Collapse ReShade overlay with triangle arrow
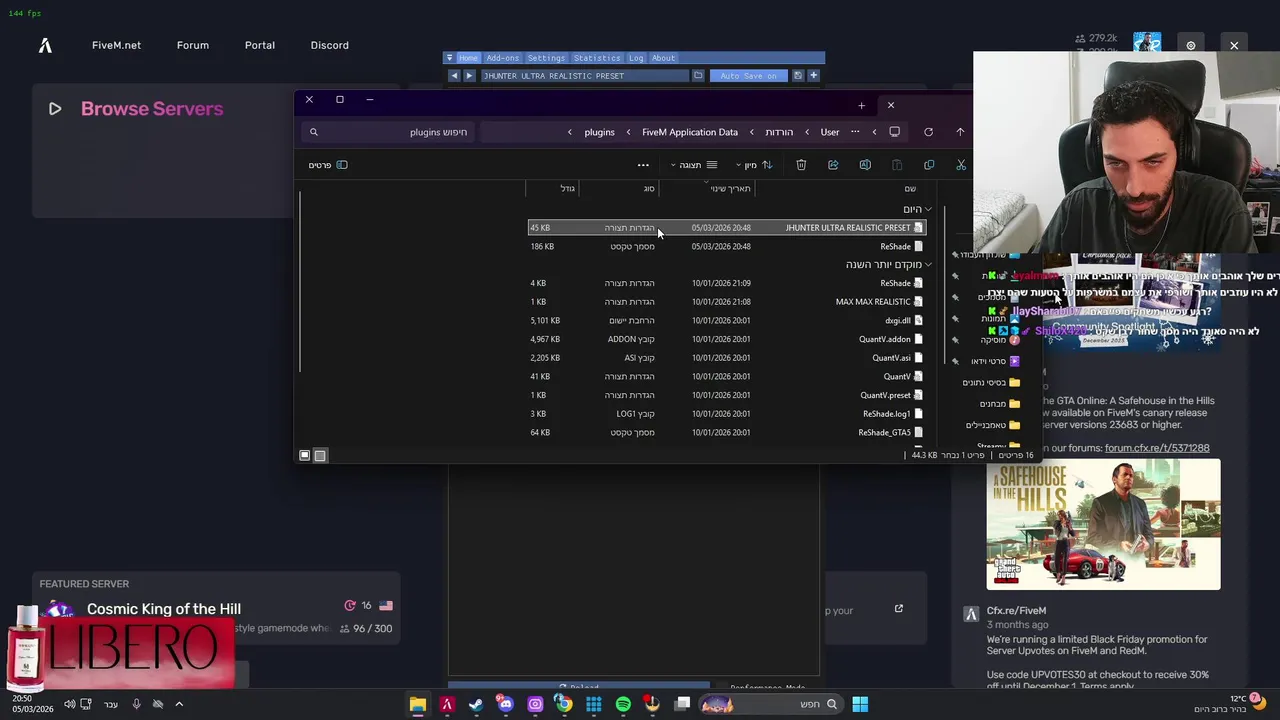Image resolution: width=1280 pixels, height=720 pixels. pos(449,58)
